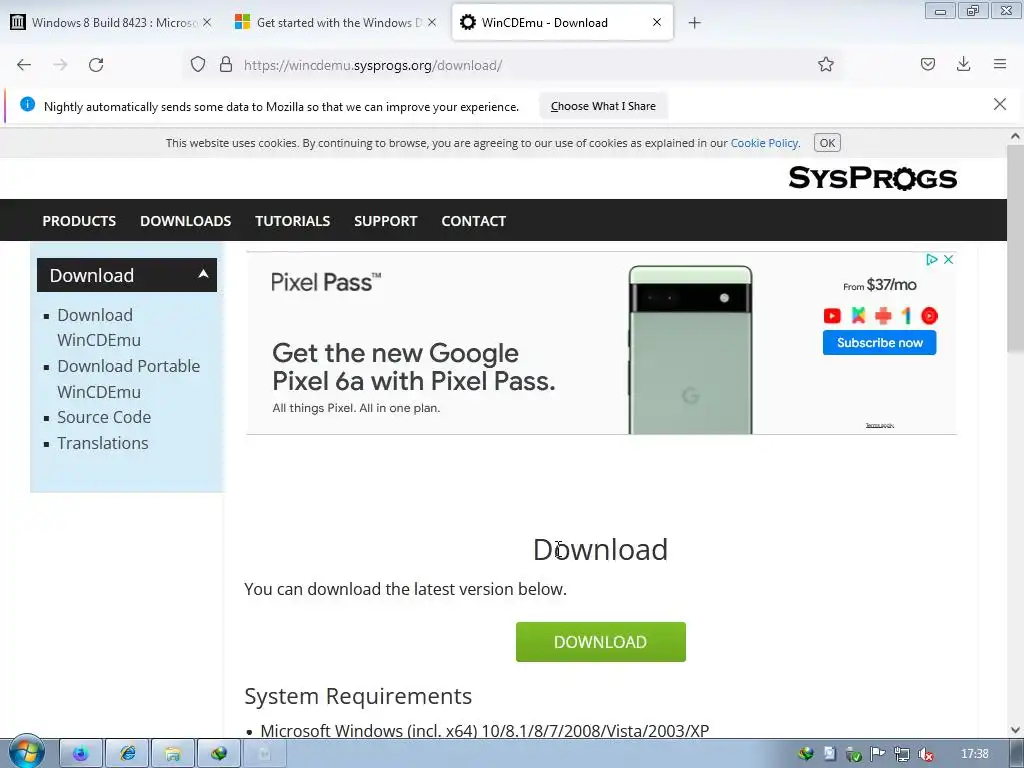The width and height of the screenshot is (1024, 768).
Task: Open the TUTORIALS menu
Action: (293, 221)
